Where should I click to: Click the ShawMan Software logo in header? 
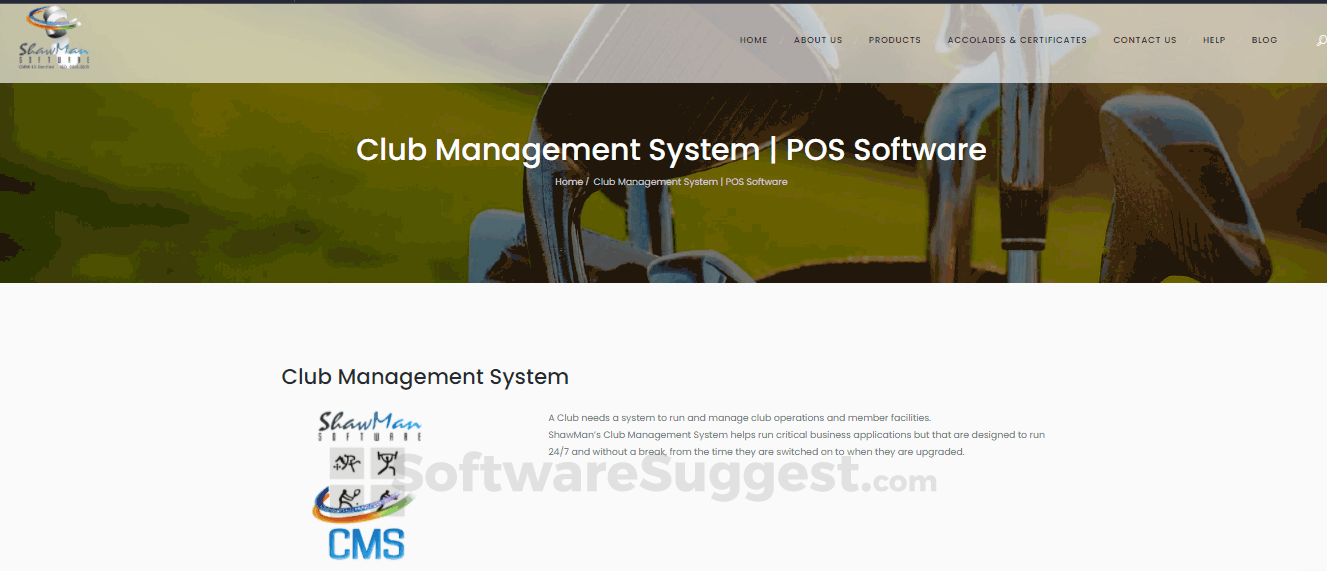[x=55, y=37]
